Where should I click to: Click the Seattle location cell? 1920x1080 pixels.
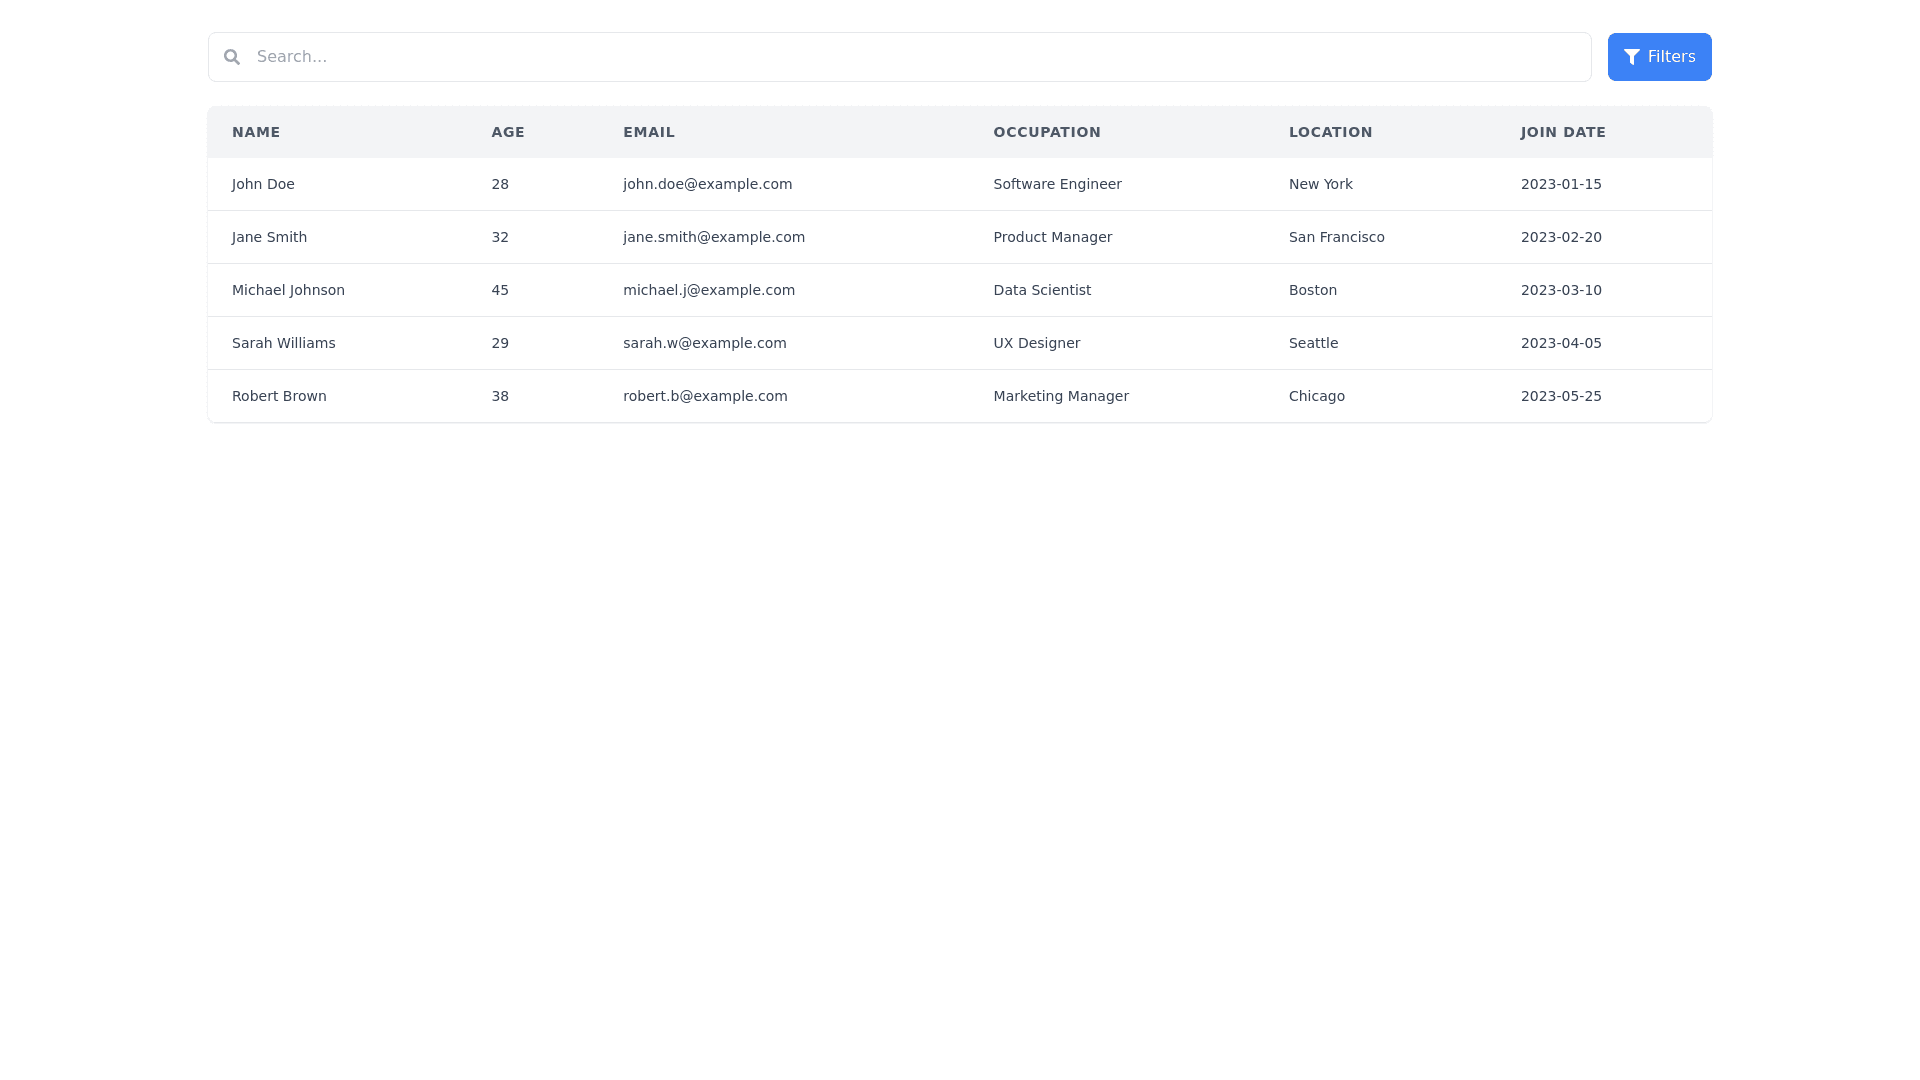(1313, 343)
